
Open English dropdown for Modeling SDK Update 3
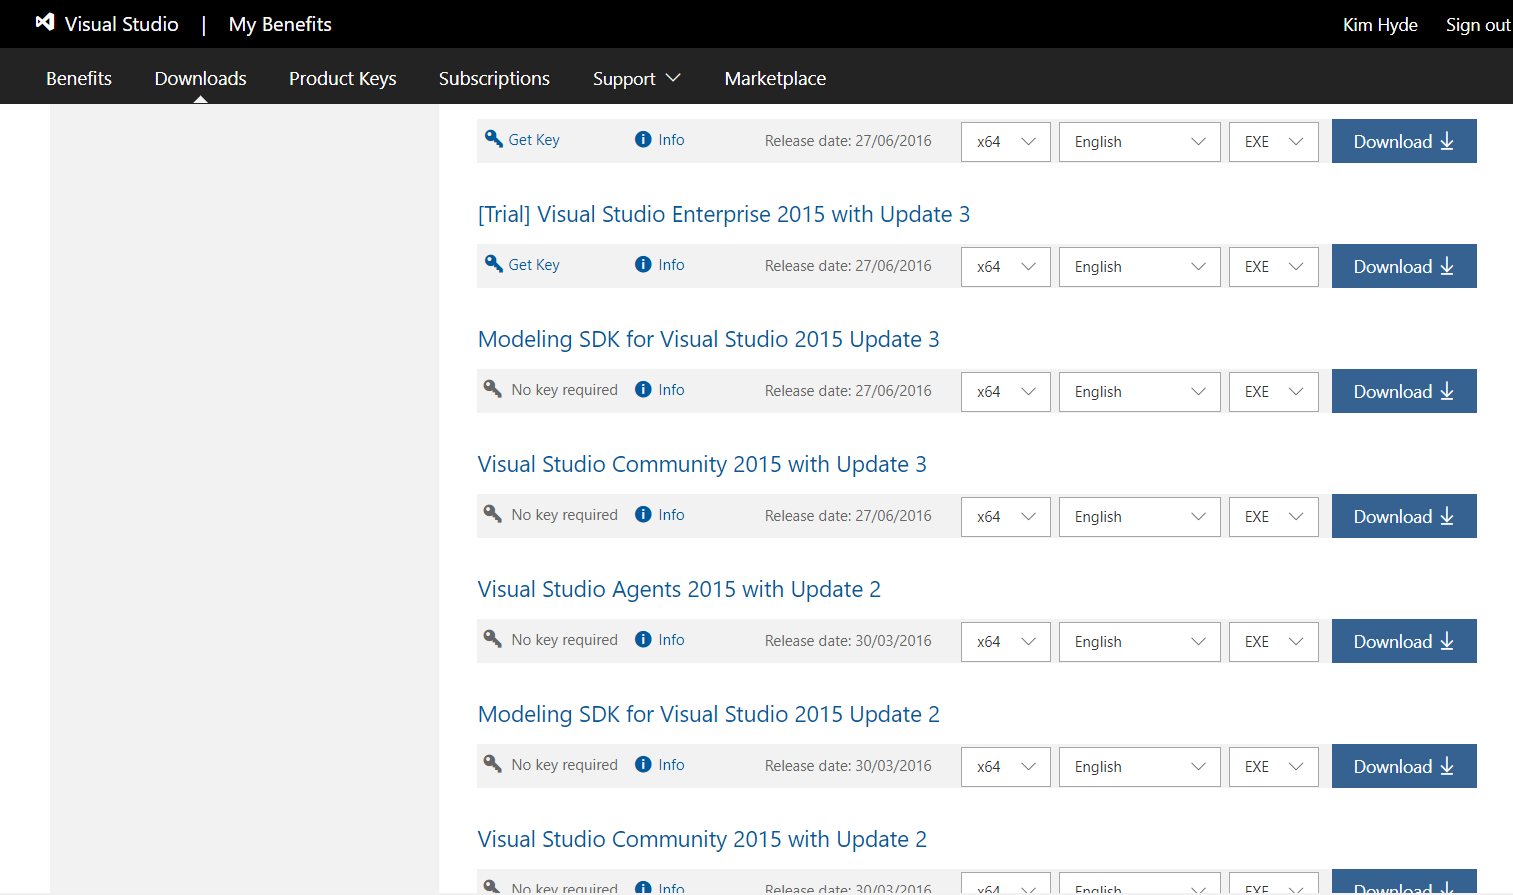coord(1140,392)
